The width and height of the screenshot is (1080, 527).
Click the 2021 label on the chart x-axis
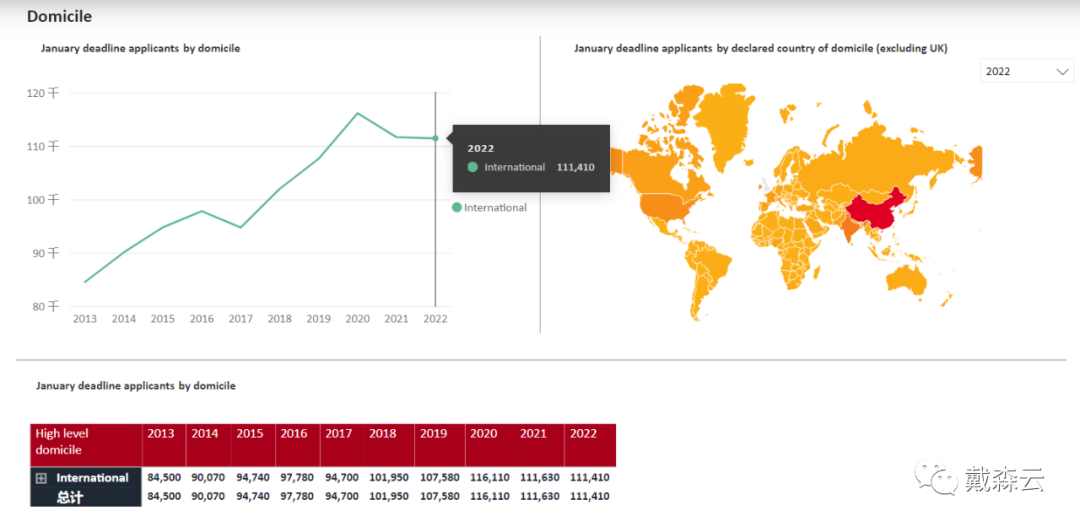pyautogui.click(x=396, y=319)
